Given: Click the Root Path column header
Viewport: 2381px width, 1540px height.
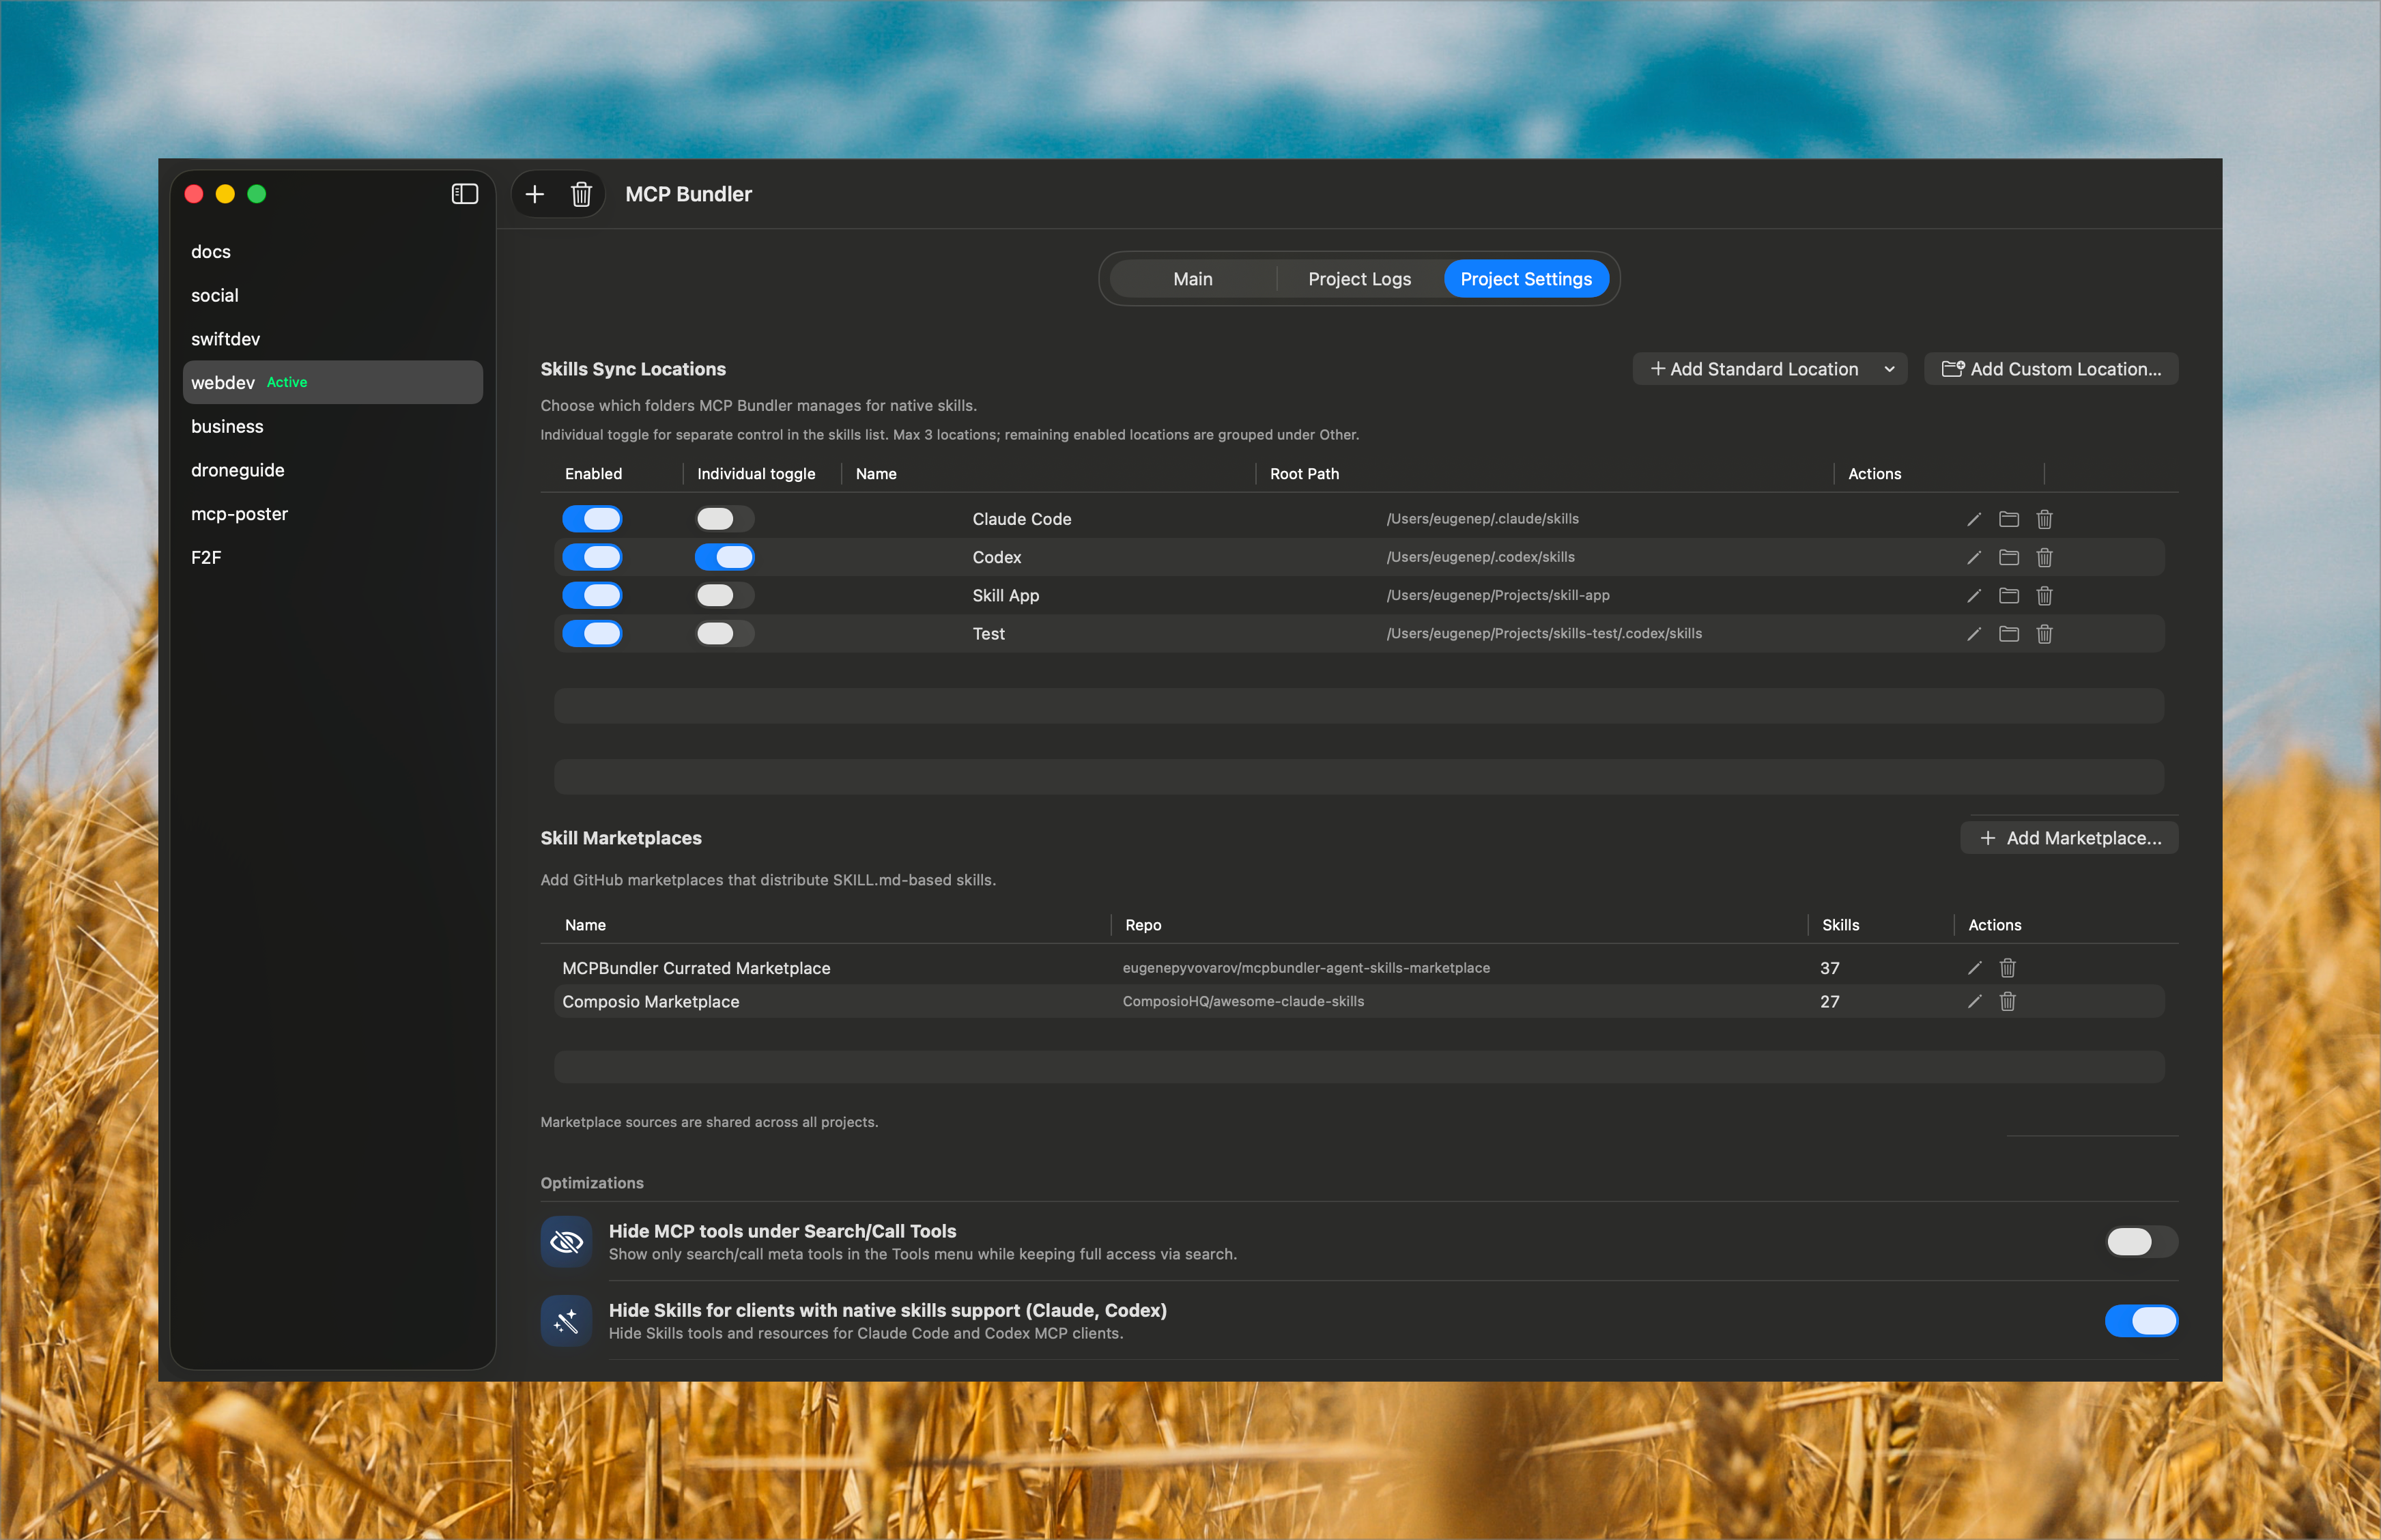Looking at the screenshot, I should pos(1304,474).
